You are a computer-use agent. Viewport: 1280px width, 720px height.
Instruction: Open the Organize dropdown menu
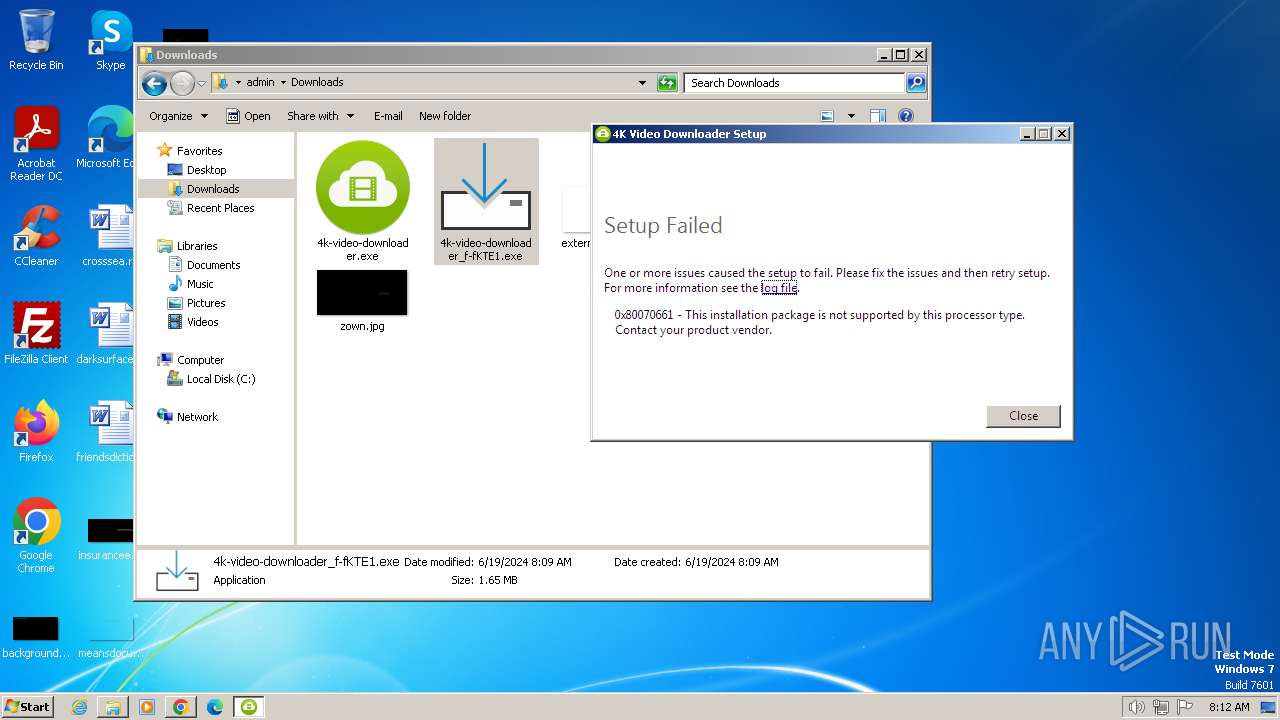coord(178,116)
